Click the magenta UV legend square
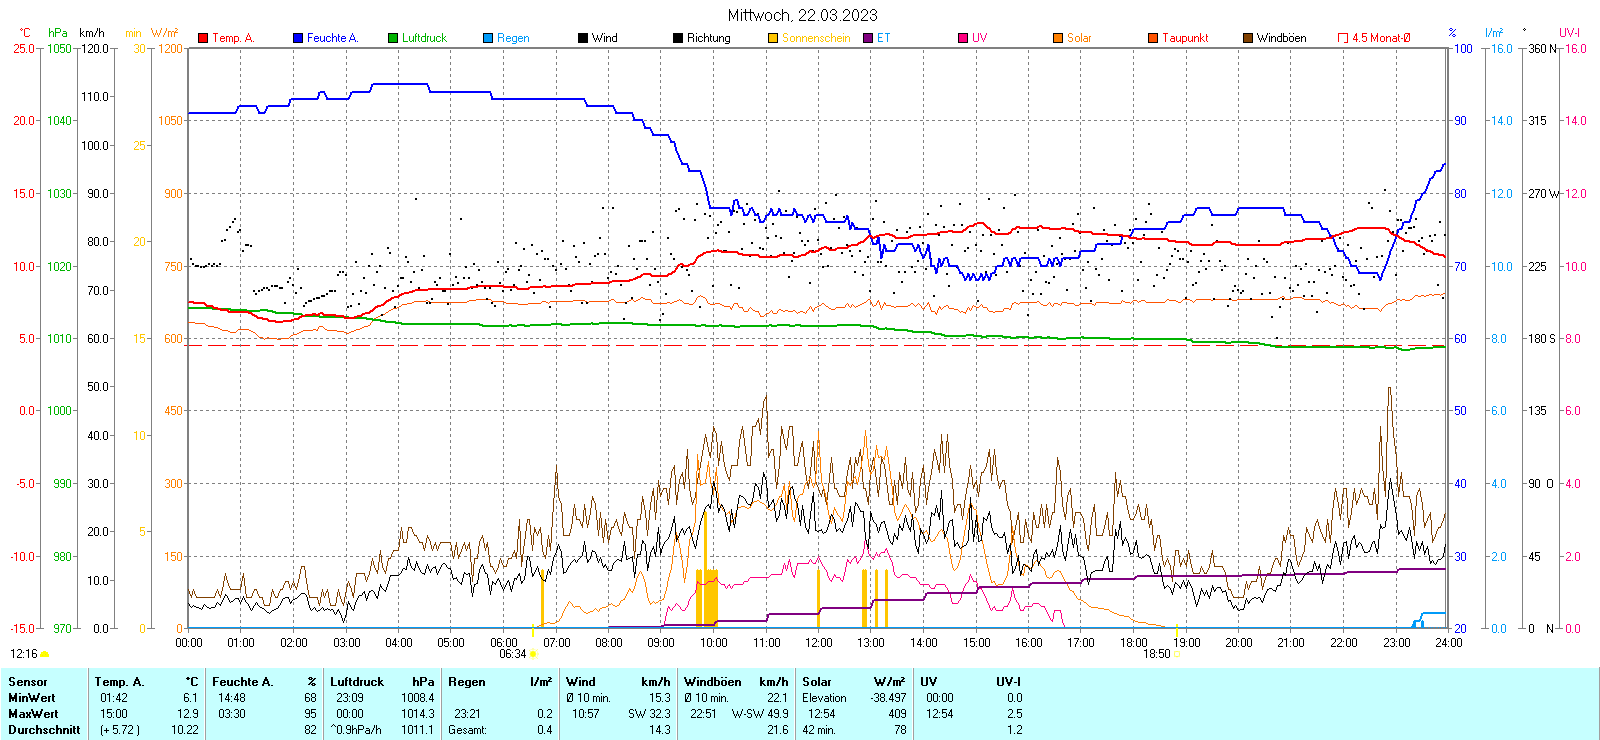The image size is (1600, 740). [x=963, y=38]
